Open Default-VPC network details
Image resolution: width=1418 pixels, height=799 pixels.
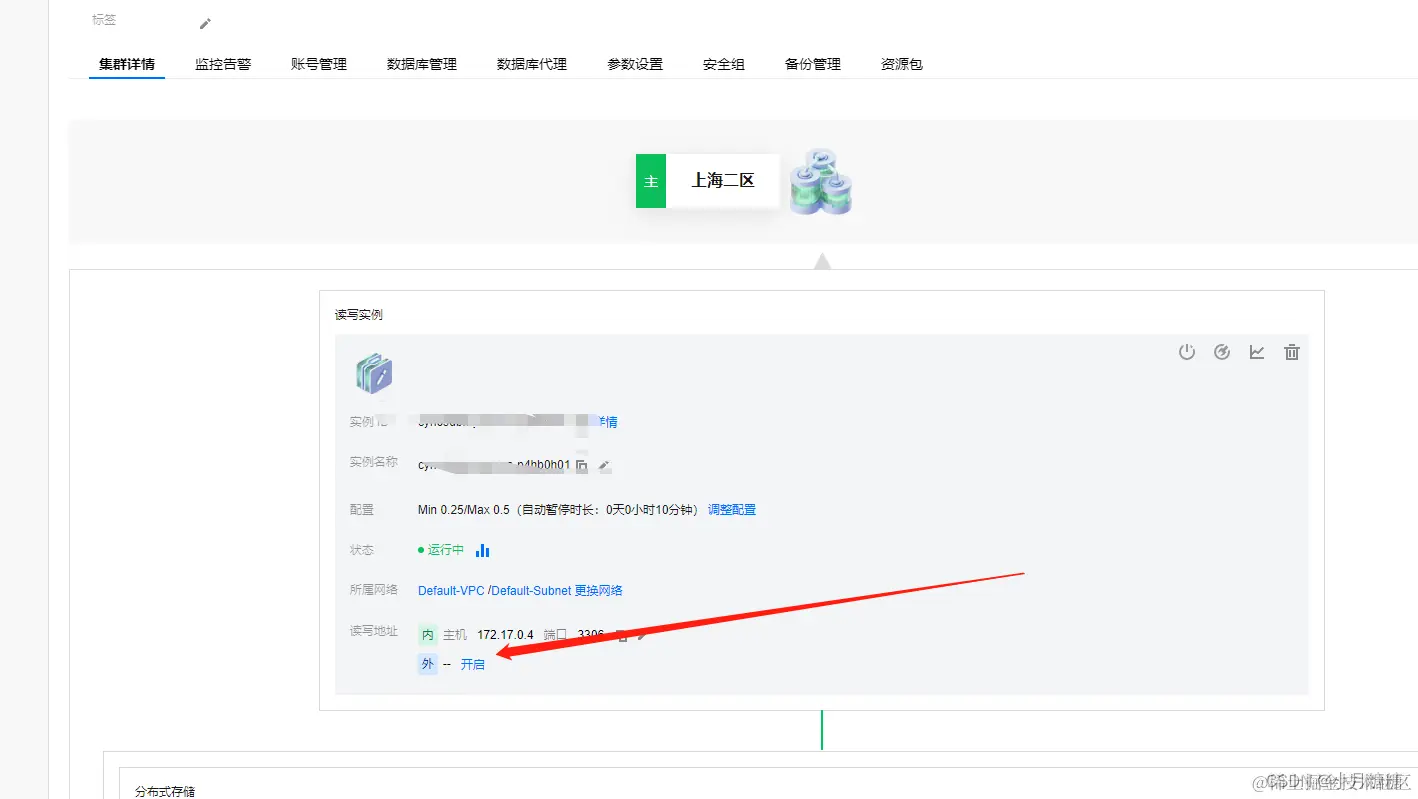click(x=453, y=590)
